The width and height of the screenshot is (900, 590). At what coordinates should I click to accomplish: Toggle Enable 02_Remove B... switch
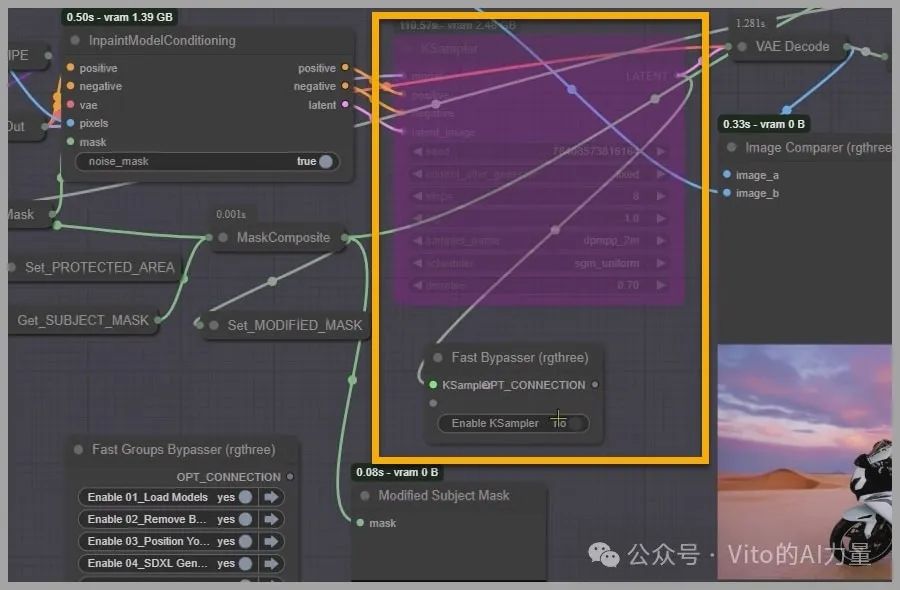pos(245,519)
